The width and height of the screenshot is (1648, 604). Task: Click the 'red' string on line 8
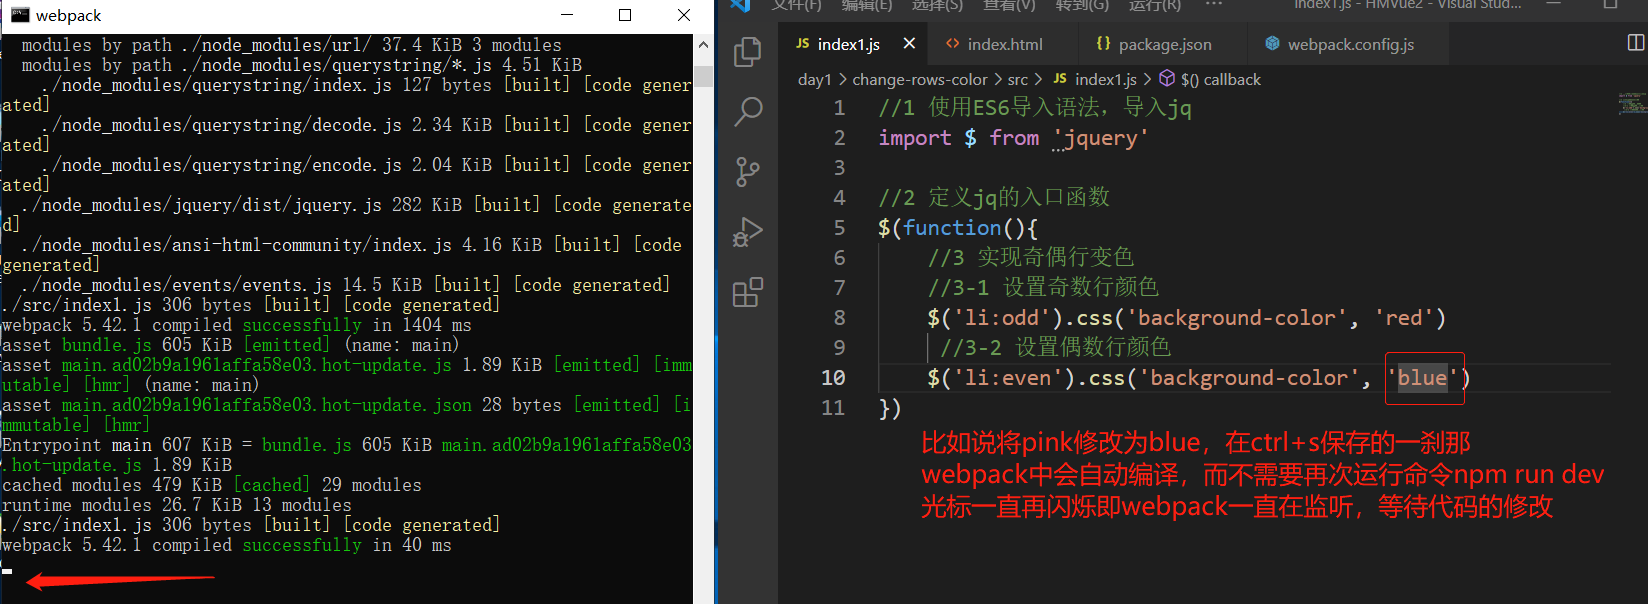[x=1404, y=318]
